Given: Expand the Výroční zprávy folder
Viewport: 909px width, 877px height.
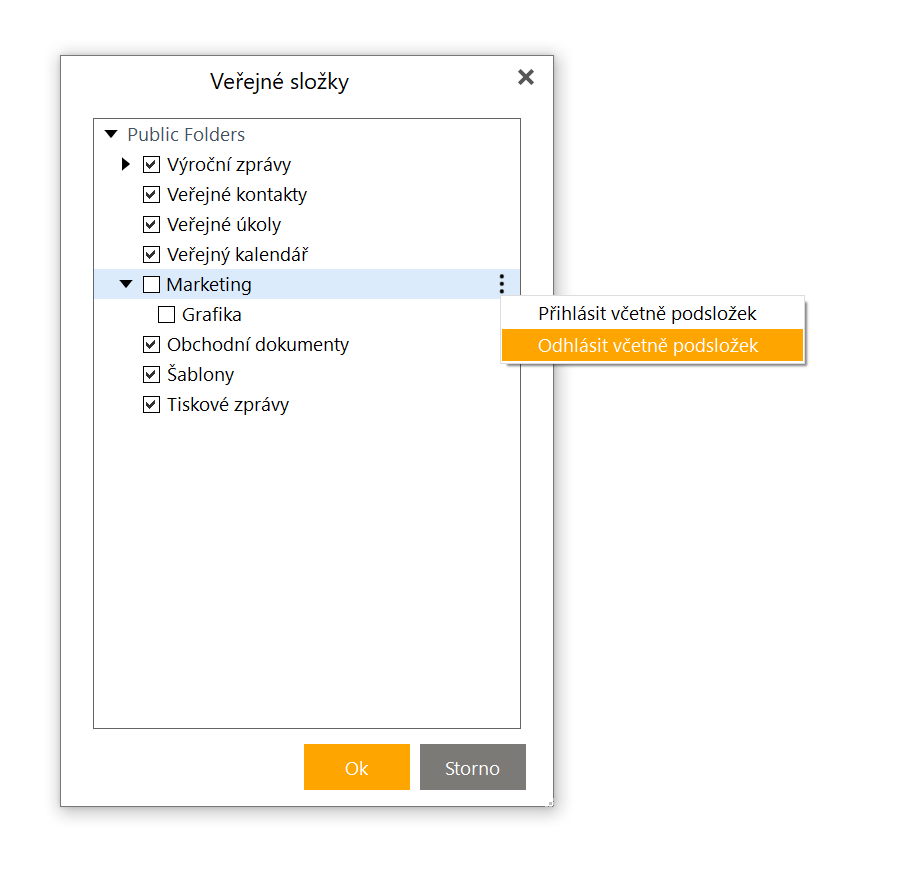Looking at the screenshot, I should pos(126,164).
